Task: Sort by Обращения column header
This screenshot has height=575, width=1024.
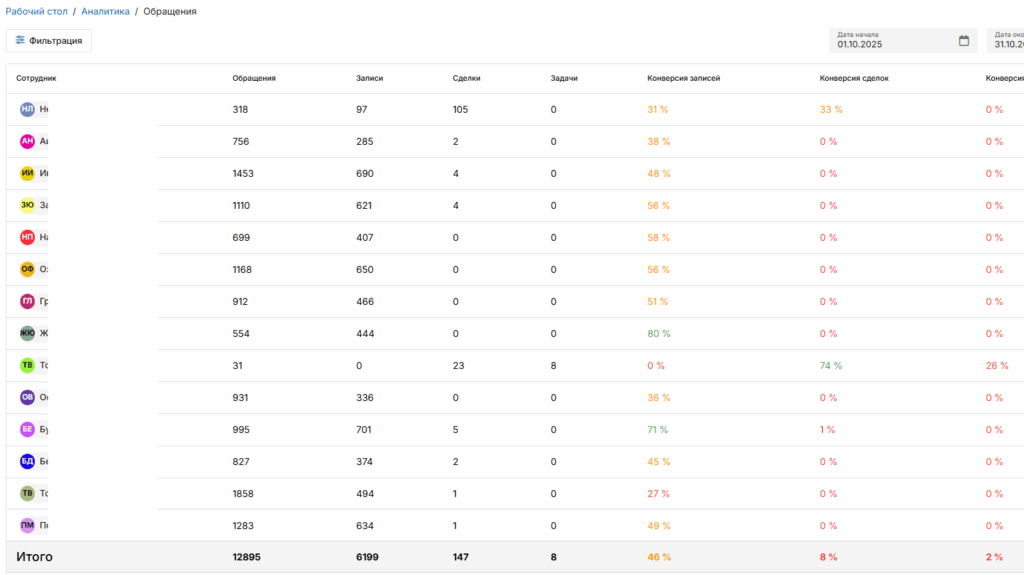Action: click(x=254, y=78)
